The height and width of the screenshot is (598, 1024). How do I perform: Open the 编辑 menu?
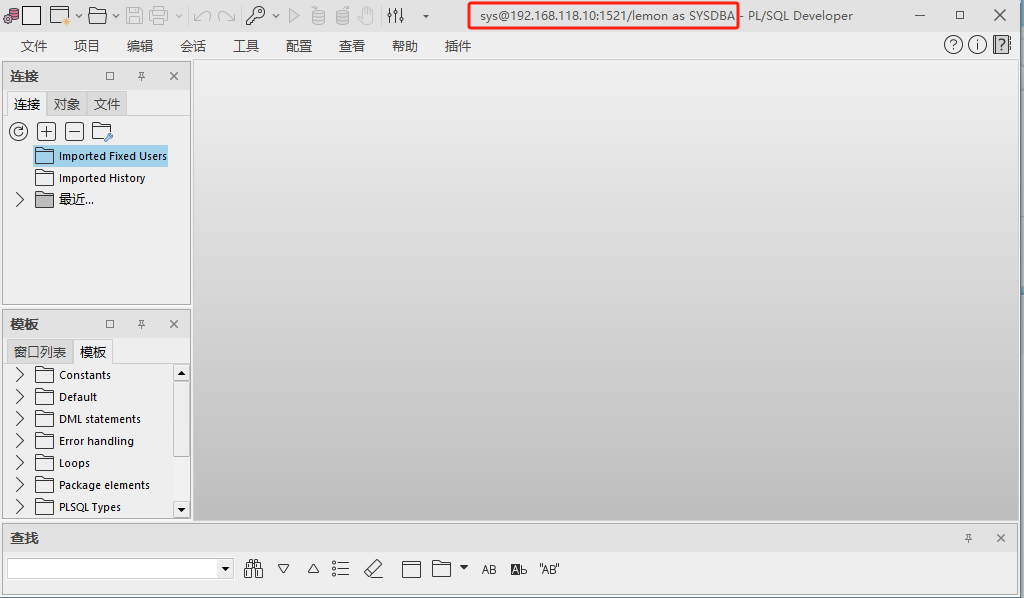click(140, 46)
